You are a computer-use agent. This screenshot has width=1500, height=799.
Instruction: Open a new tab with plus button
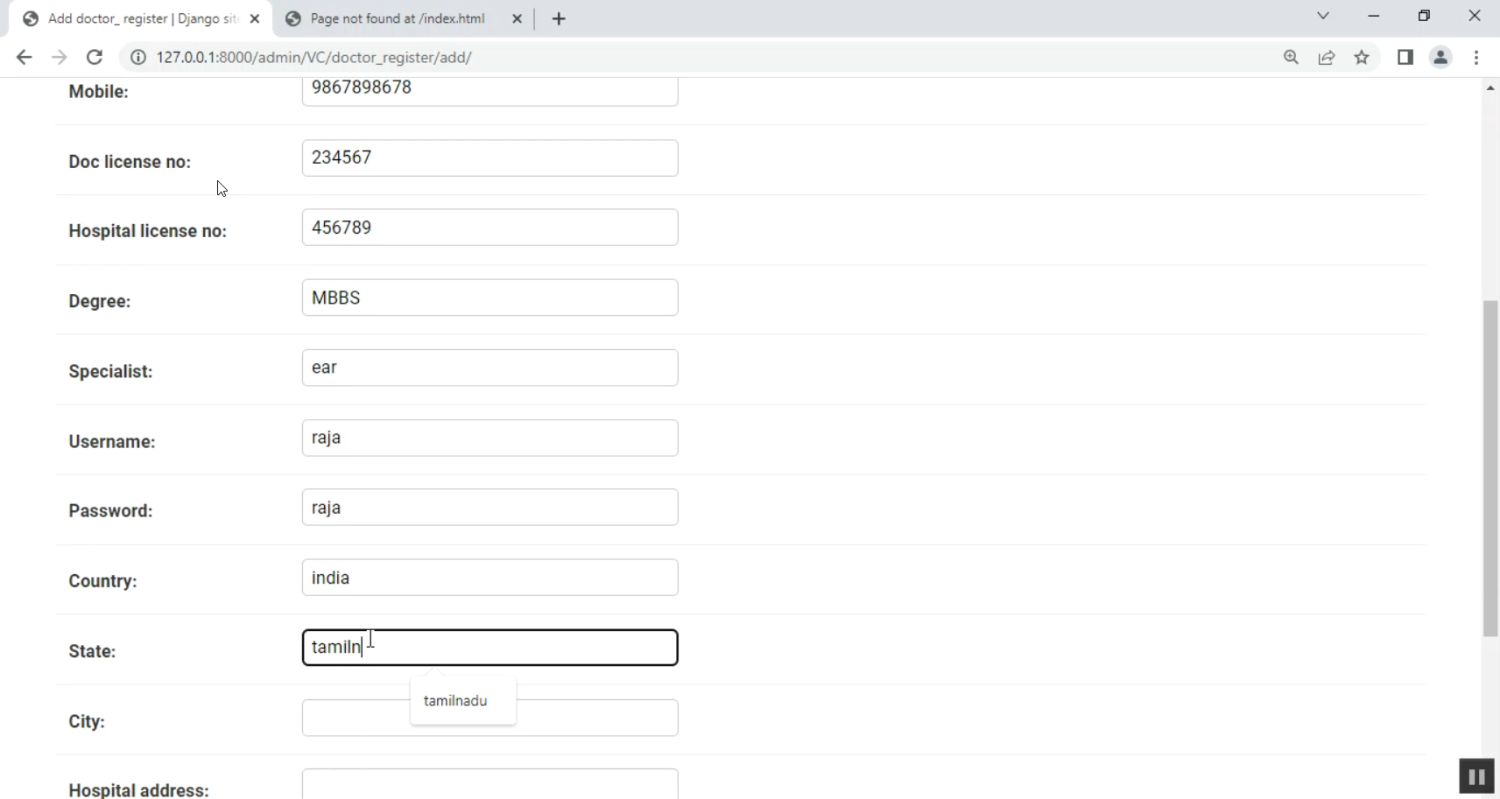(558, 19)
